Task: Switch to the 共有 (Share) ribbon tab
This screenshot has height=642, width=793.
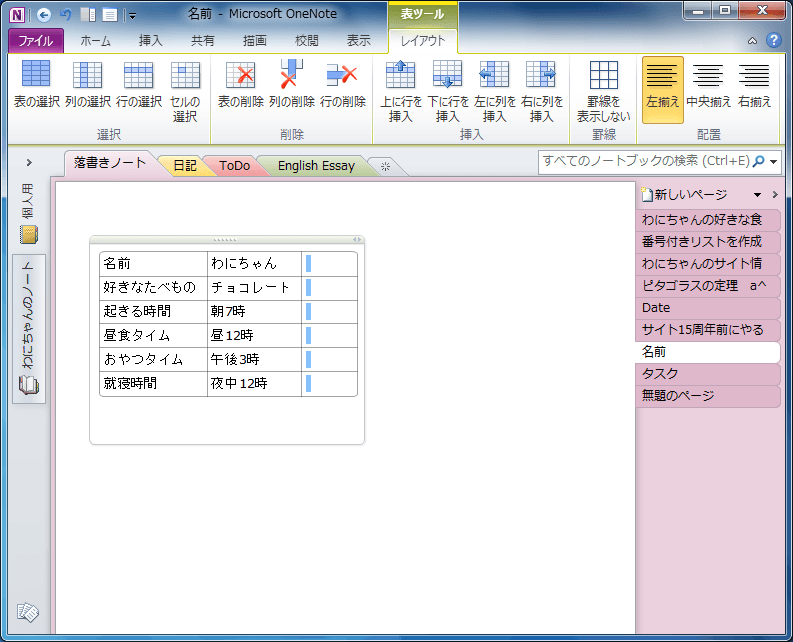Action: (x=202, y=41)
